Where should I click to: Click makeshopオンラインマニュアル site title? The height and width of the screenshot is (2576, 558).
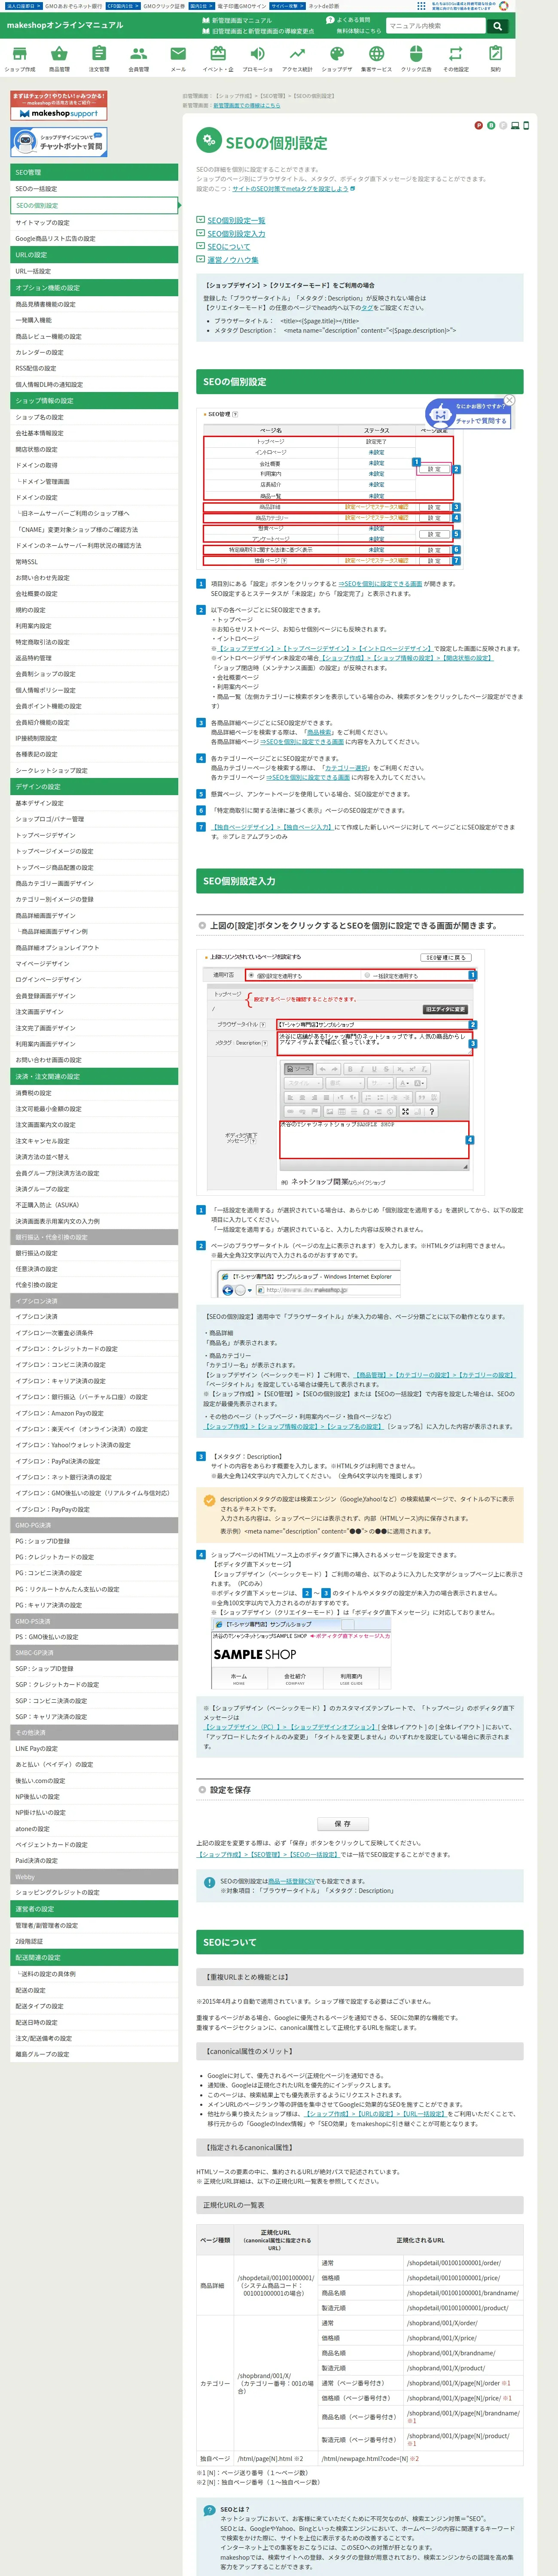coord(65,25)
